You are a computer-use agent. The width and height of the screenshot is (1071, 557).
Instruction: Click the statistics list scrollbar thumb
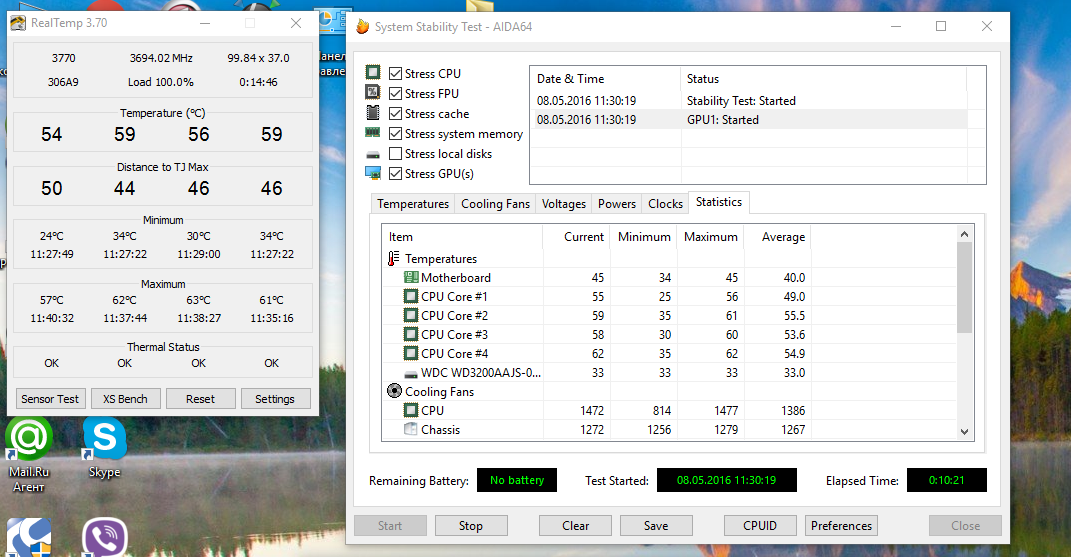click(x=964, y=287)
